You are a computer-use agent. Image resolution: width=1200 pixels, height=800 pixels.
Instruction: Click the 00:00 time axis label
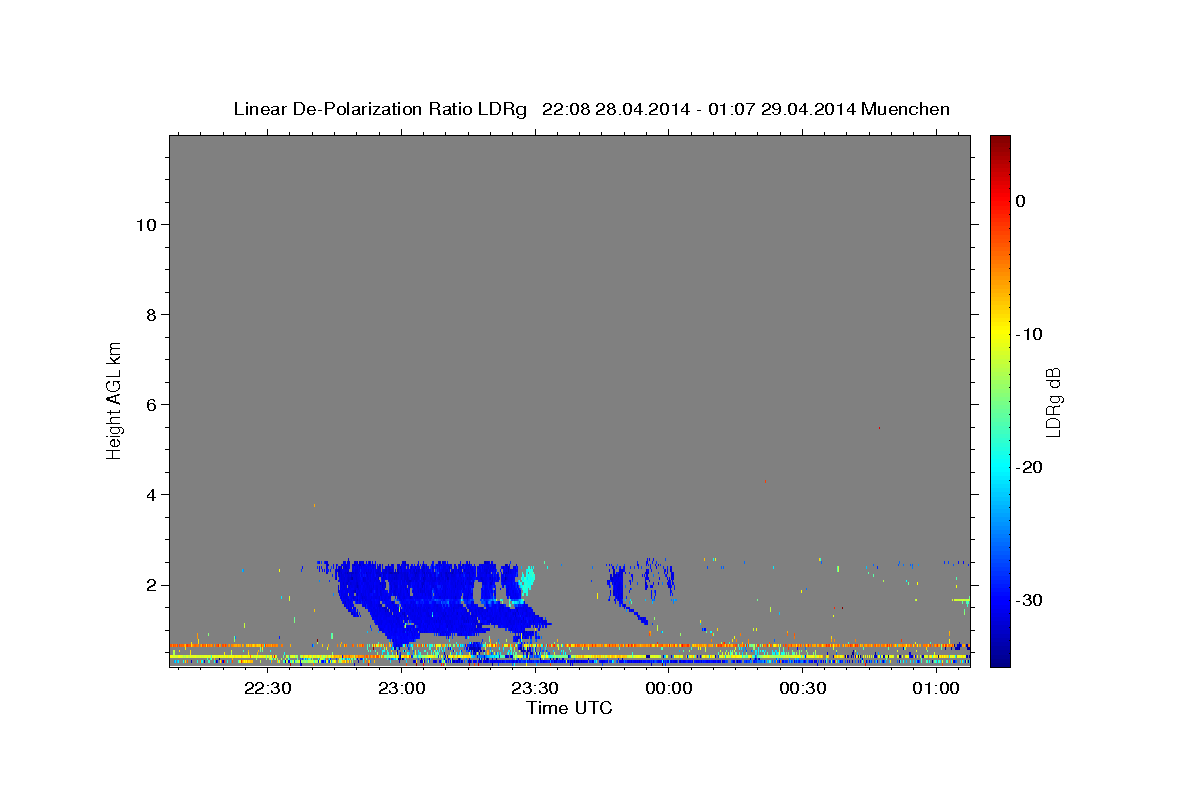669,688
